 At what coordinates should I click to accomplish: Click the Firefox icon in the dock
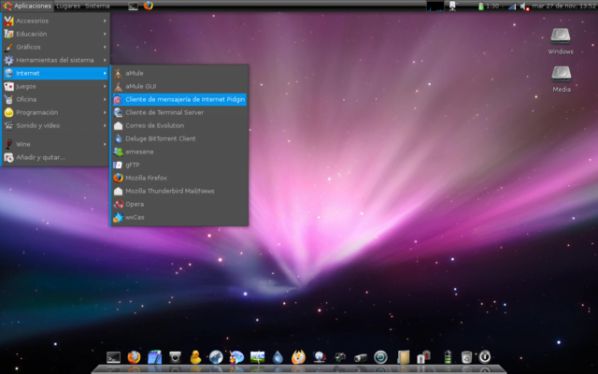click(x=134, y=357)
